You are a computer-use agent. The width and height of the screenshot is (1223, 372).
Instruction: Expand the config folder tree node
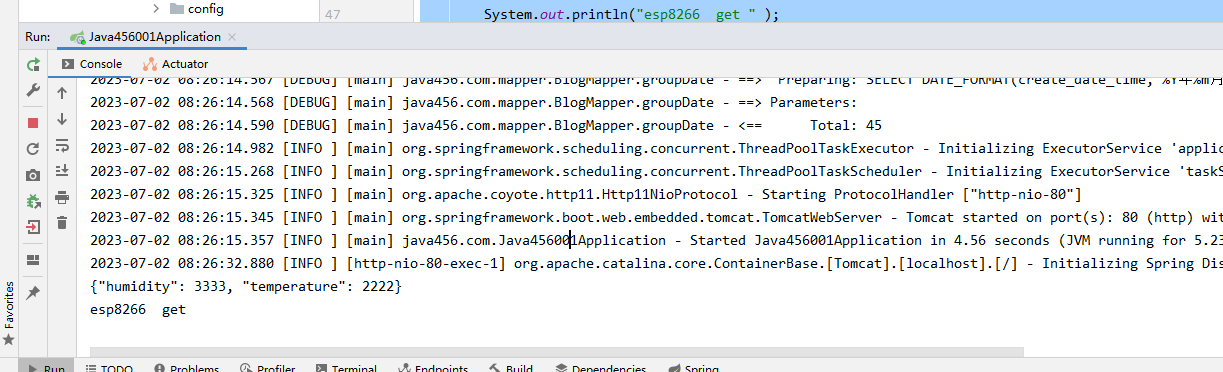(156, 9)
